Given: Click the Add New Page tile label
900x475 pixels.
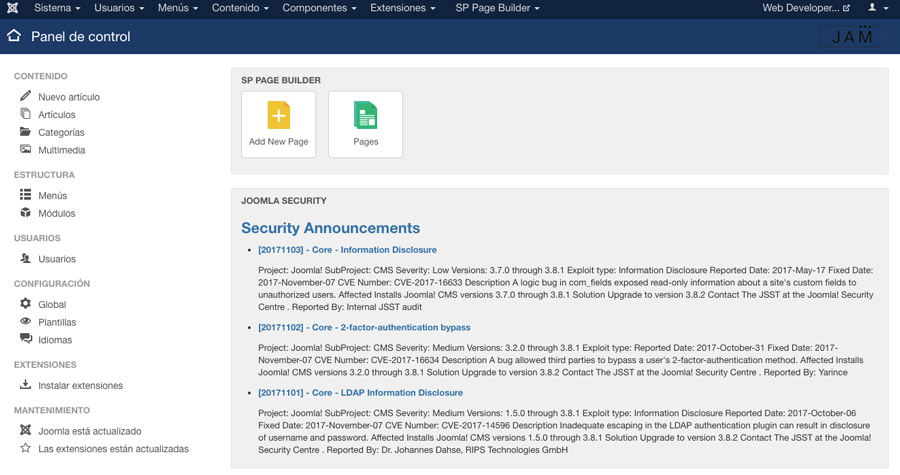Looking at the screenshot, I should pos(278,142).
